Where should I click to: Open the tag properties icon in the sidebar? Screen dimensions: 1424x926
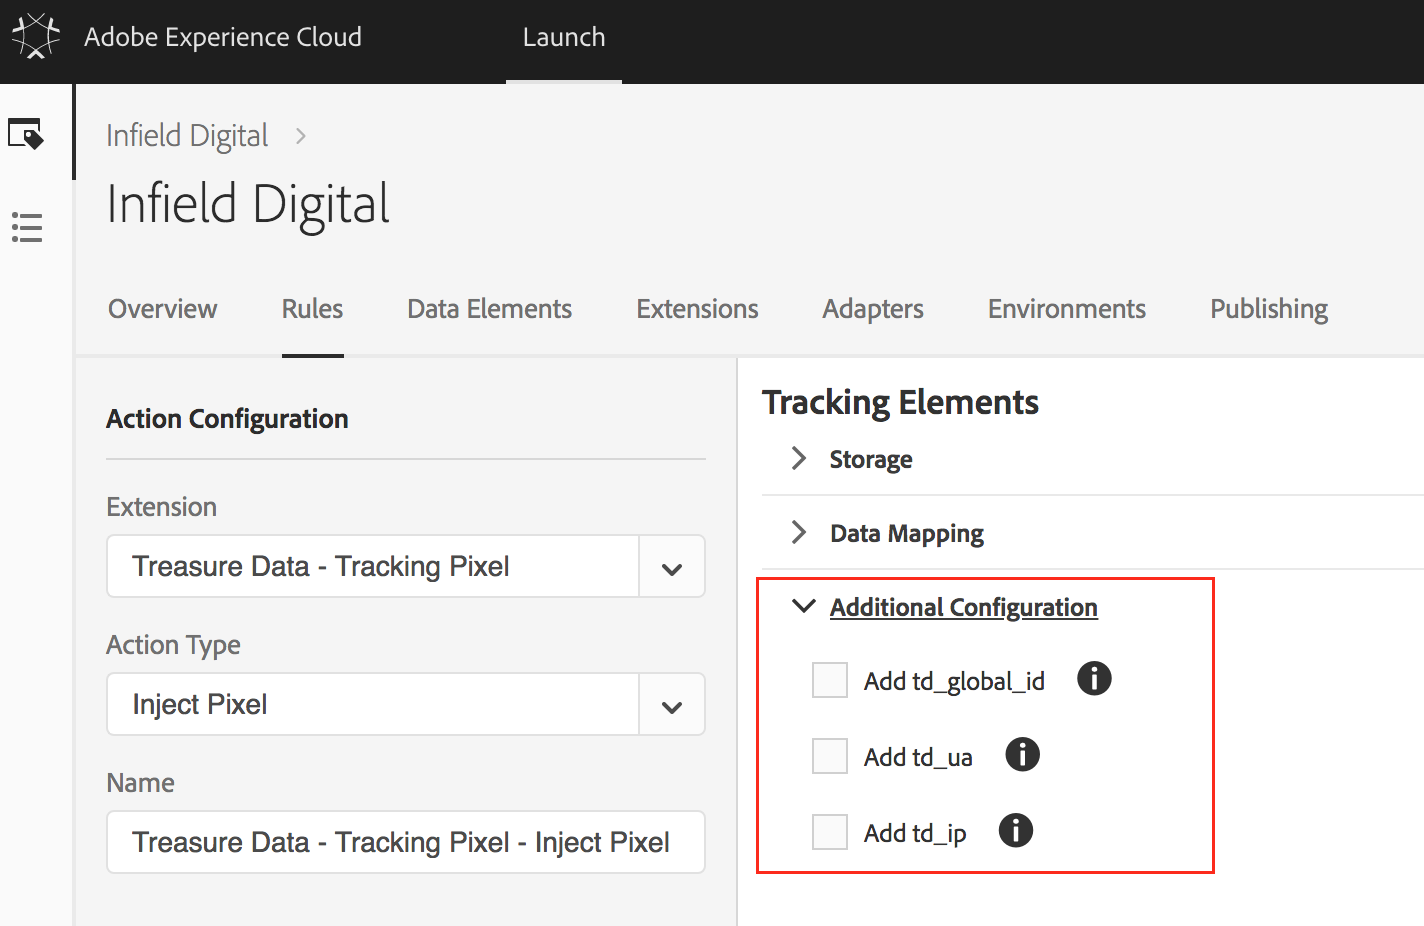point(26,134)
